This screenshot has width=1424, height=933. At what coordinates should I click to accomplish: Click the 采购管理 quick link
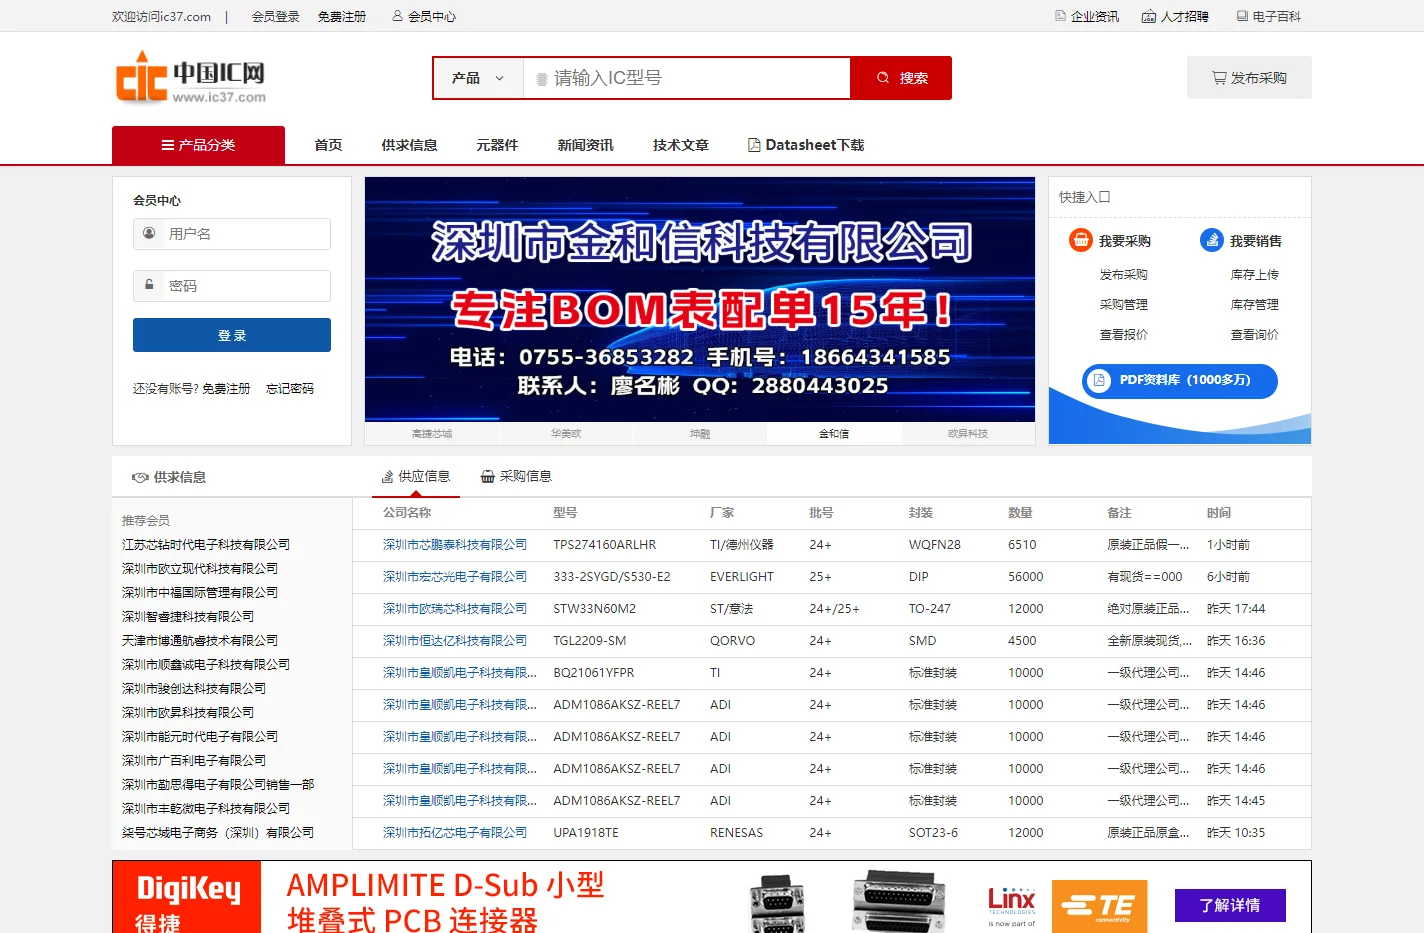(1123, 304)
